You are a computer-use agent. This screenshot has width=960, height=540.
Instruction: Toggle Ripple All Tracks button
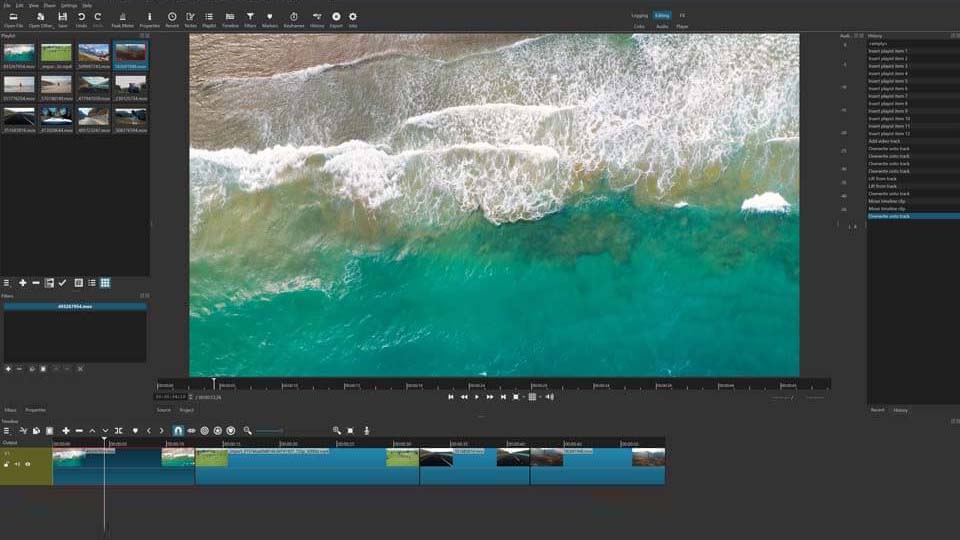[x=217, y=431]
